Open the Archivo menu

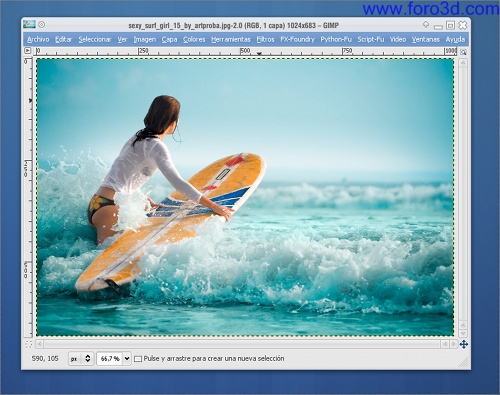pos(38,39)
